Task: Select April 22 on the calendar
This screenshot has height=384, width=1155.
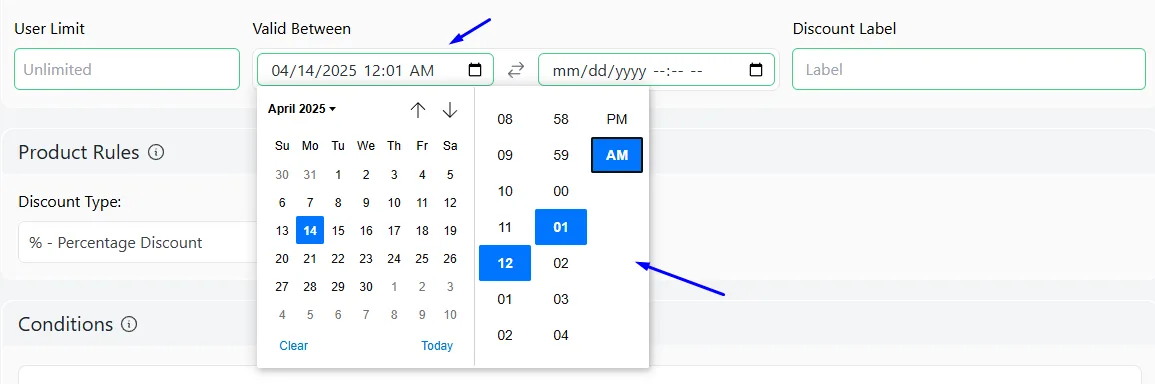Action: (x=338, y=259)
